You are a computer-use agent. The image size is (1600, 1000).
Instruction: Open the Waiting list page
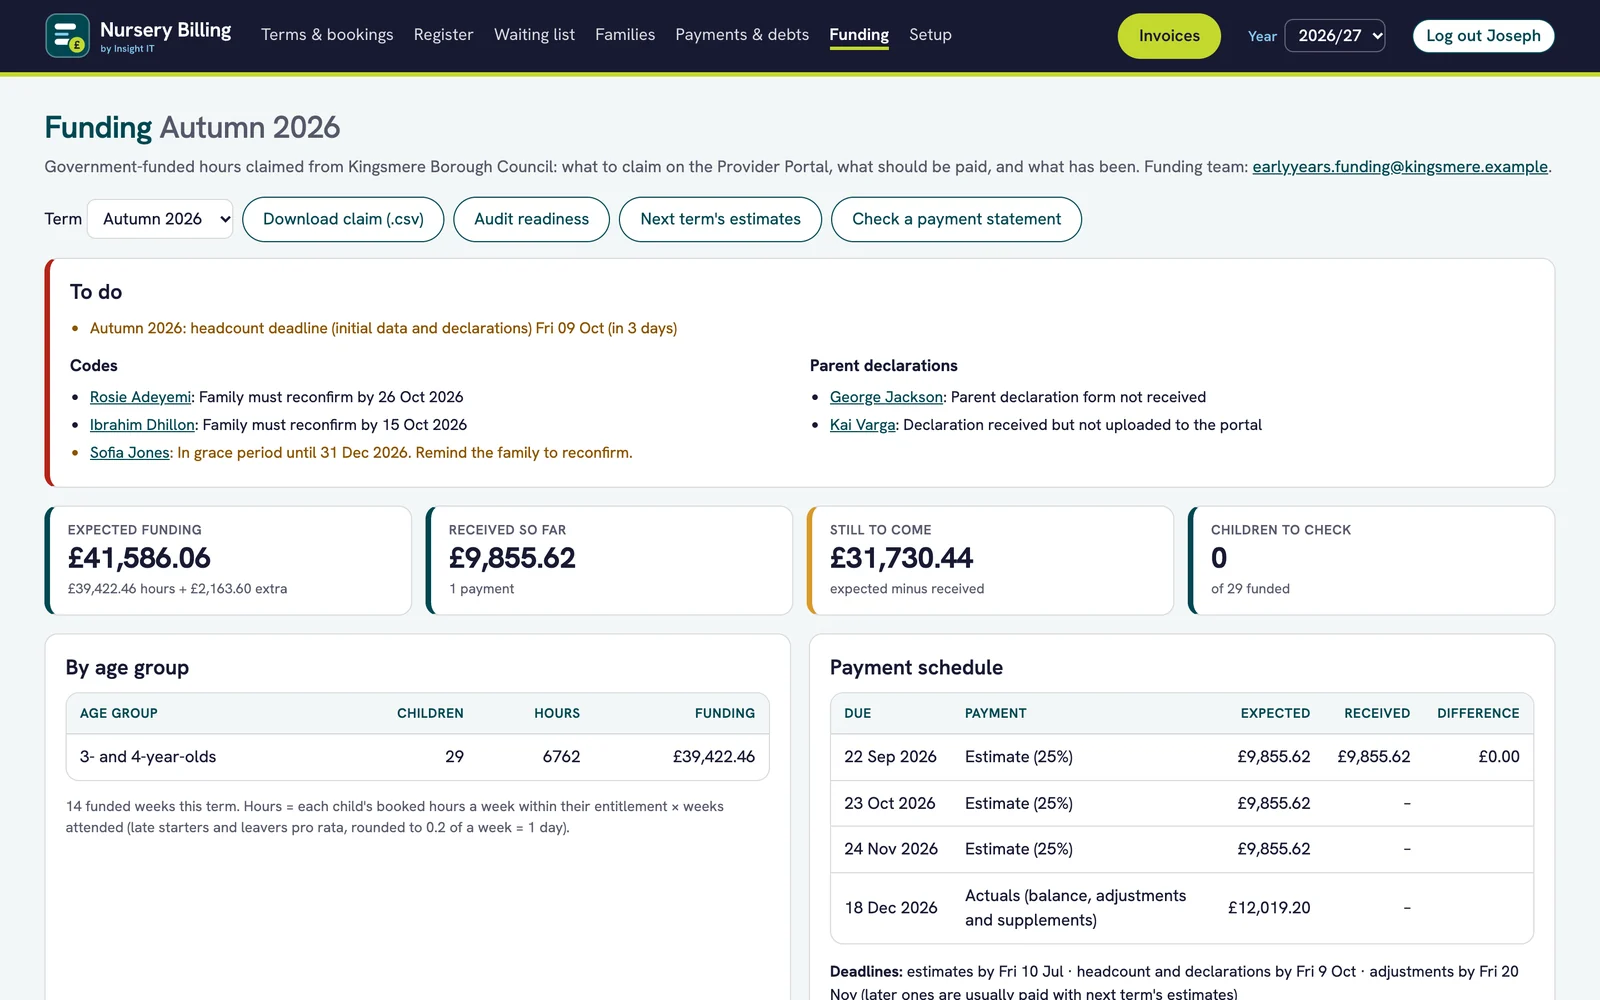point(534,35)
